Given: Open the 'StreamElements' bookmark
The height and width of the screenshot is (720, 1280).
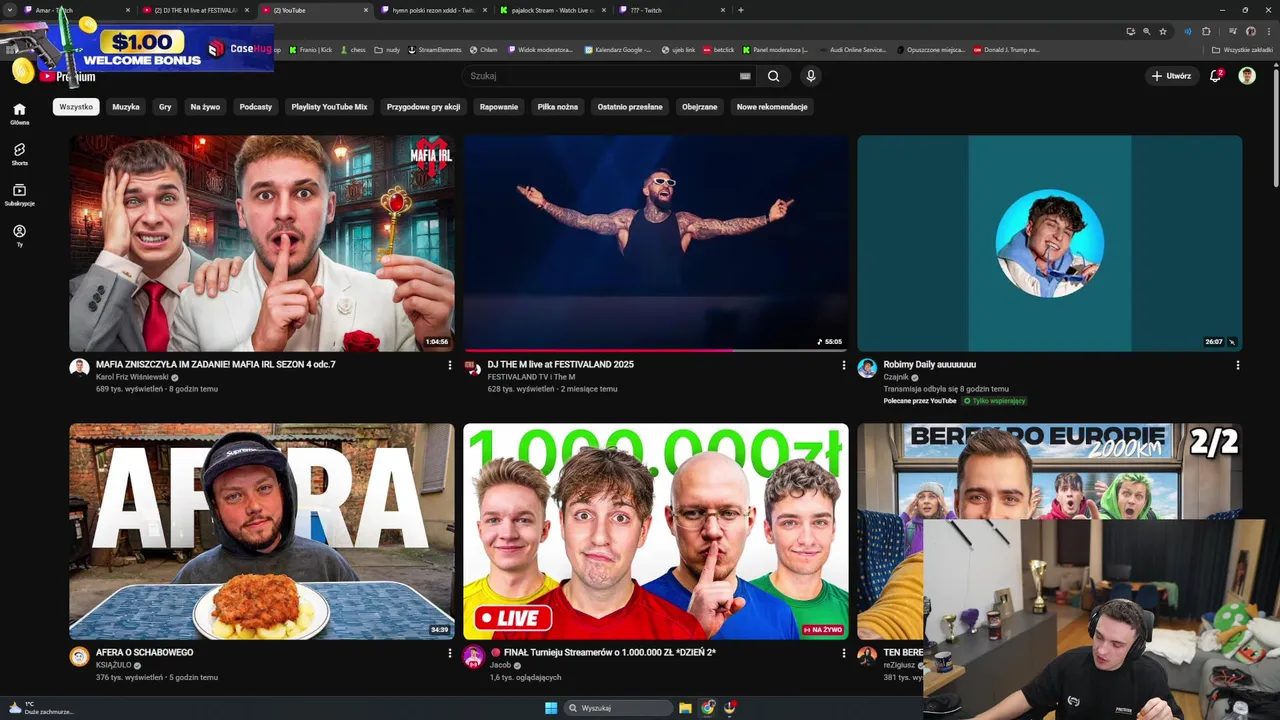Looking at the screenshot, I should (x=434, y=49).
